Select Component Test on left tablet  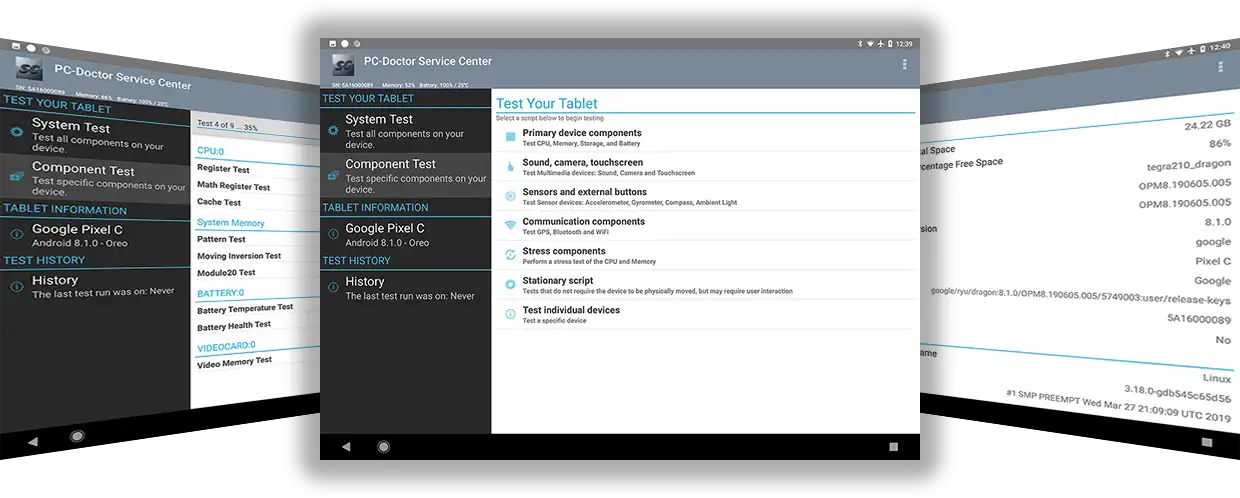[x=95, y=178]
